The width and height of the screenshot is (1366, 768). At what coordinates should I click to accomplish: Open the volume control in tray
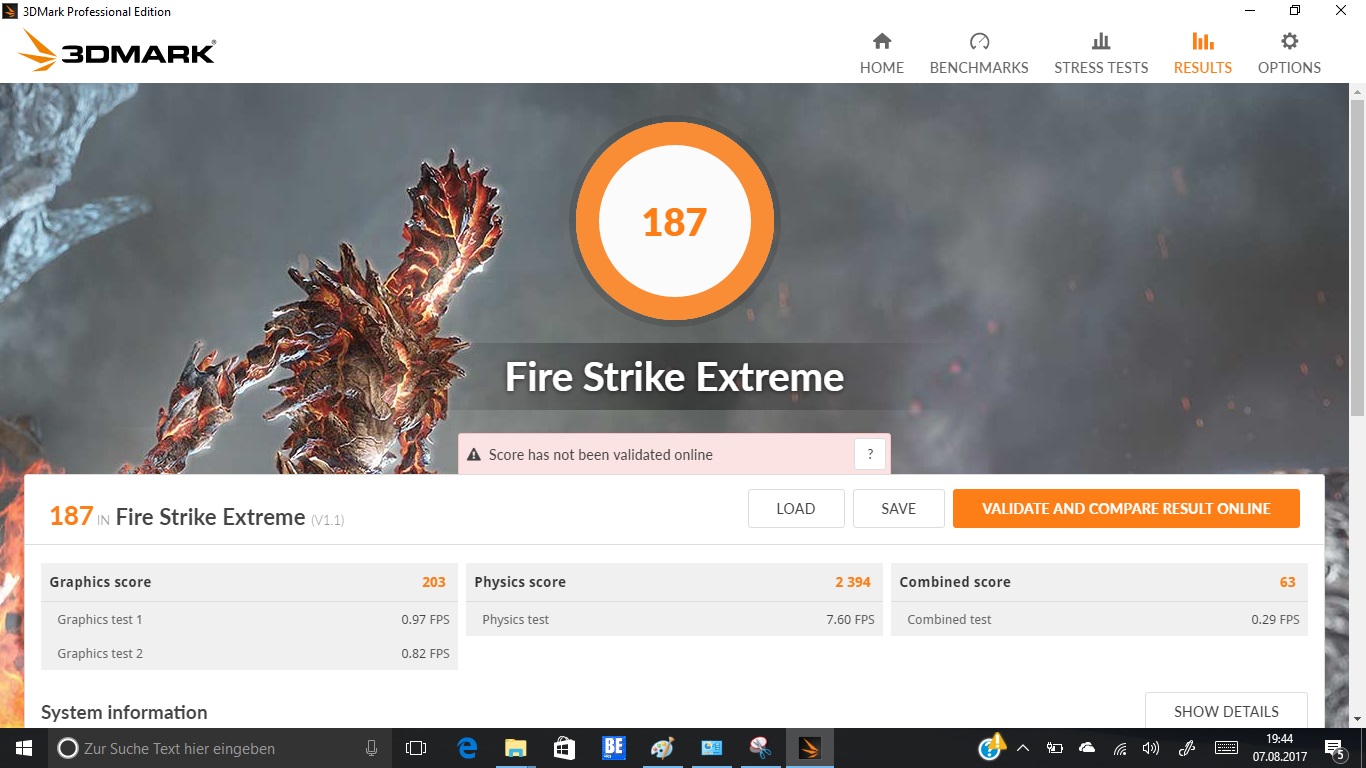click(x=1151, y=748)
